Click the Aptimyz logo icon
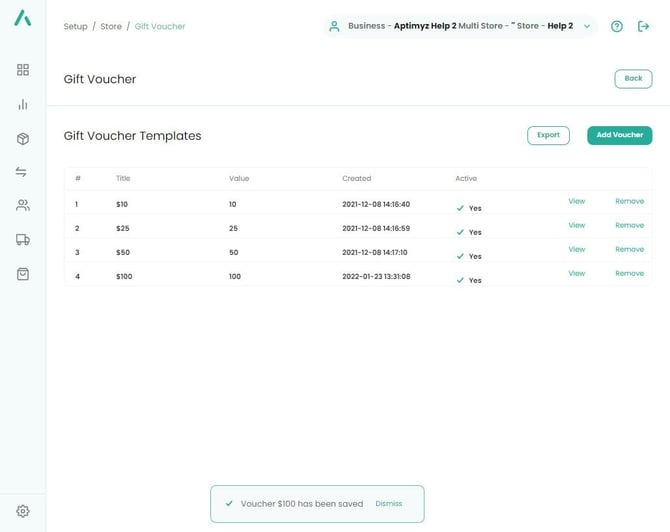The image size is (670, 532). pos(22,18)
